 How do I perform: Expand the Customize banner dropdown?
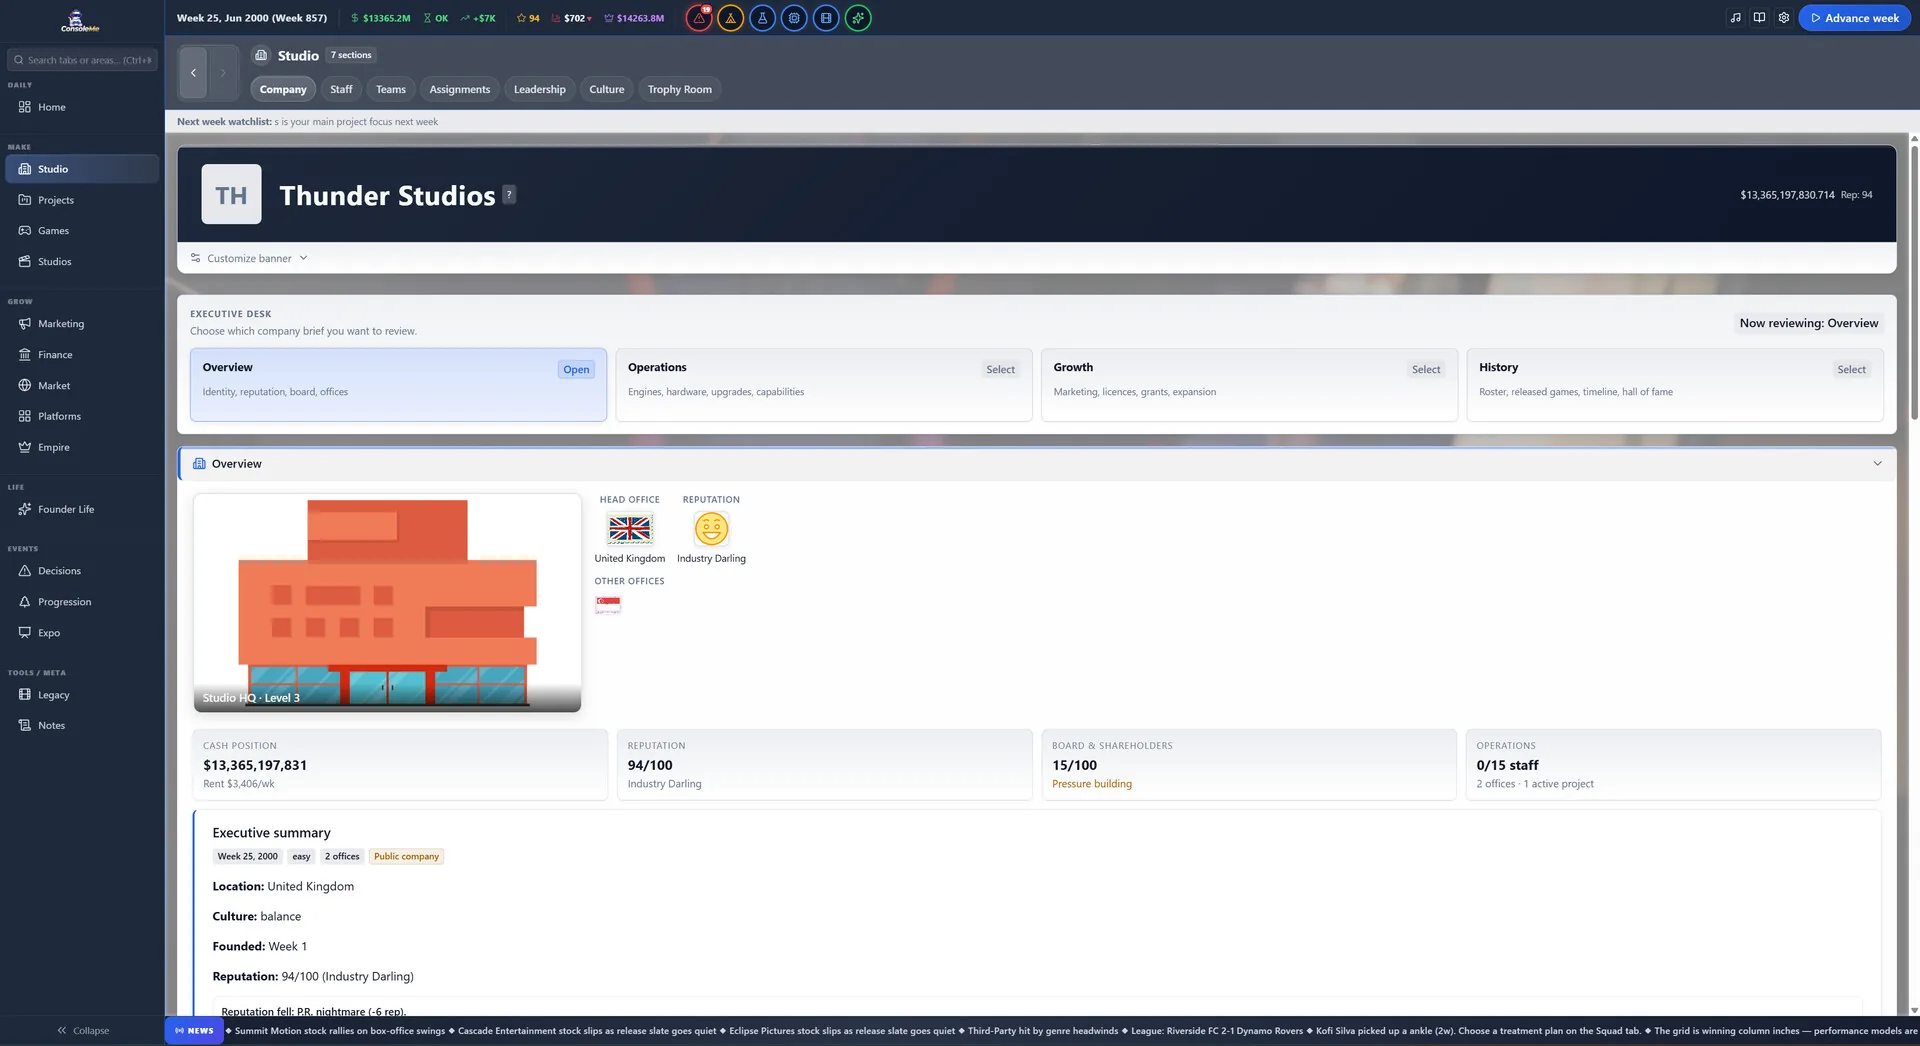(249, 258)
